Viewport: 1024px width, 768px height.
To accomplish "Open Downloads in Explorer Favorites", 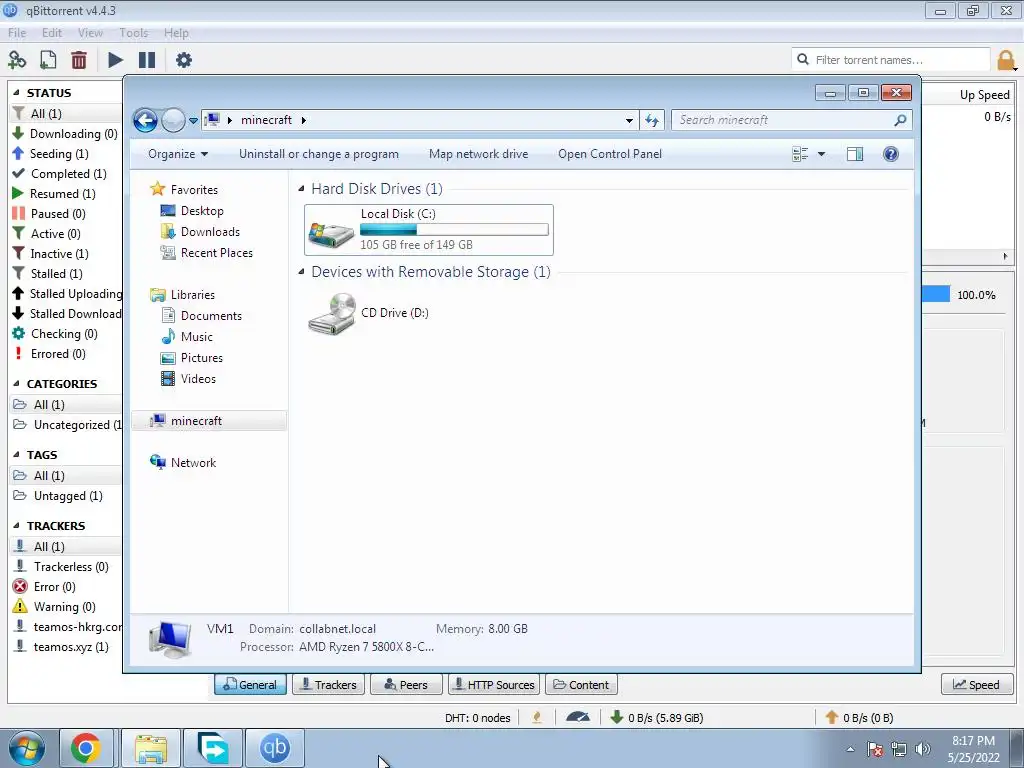I will [200, 232].
